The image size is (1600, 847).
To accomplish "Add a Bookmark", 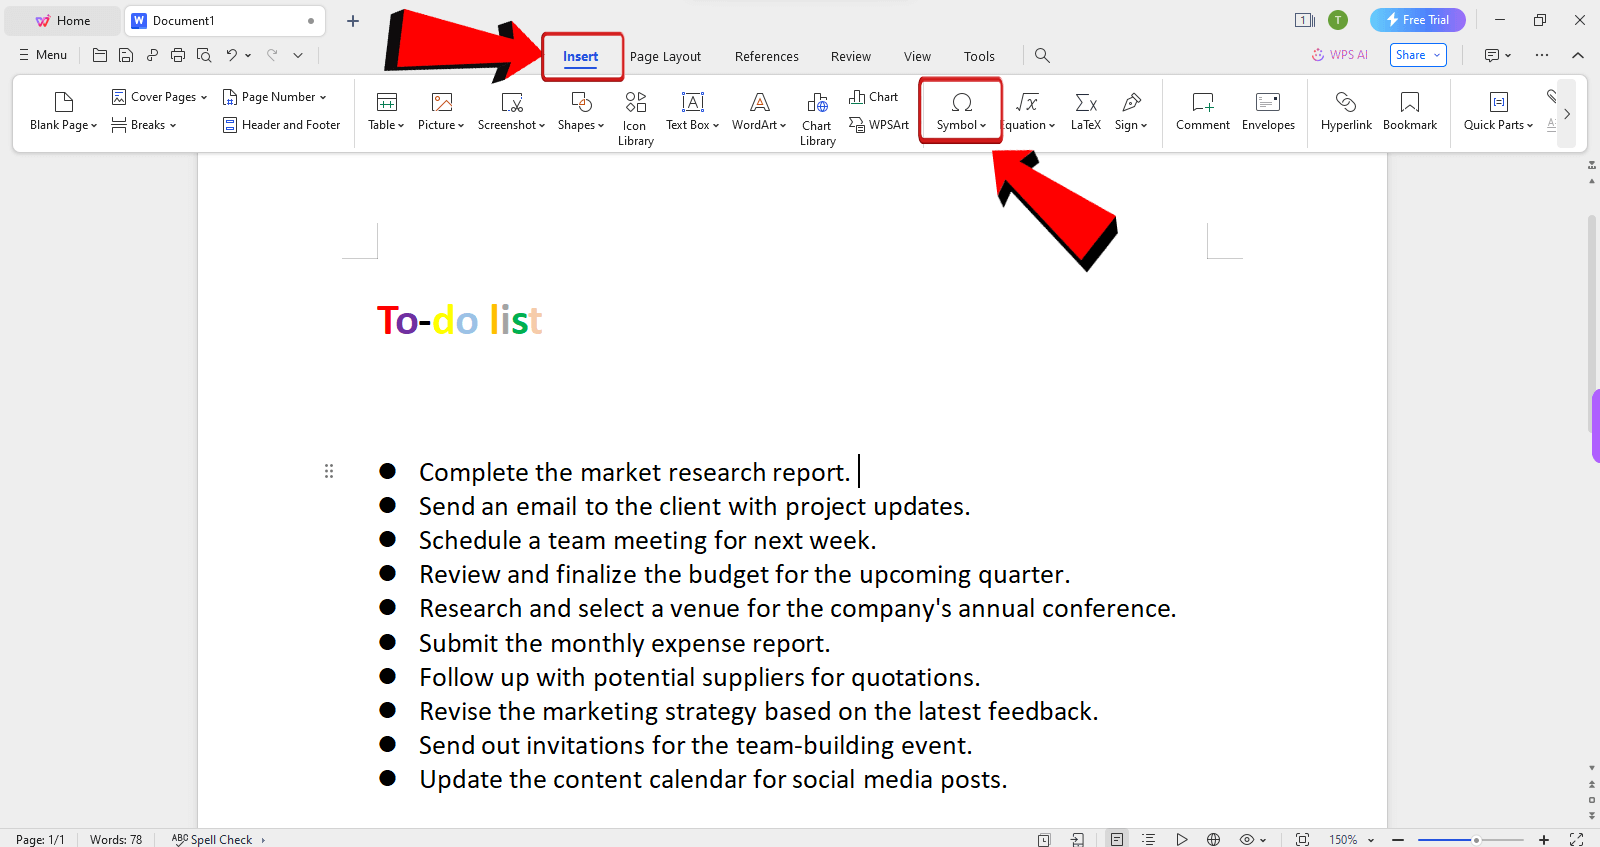I will [x=1410, y=111].
